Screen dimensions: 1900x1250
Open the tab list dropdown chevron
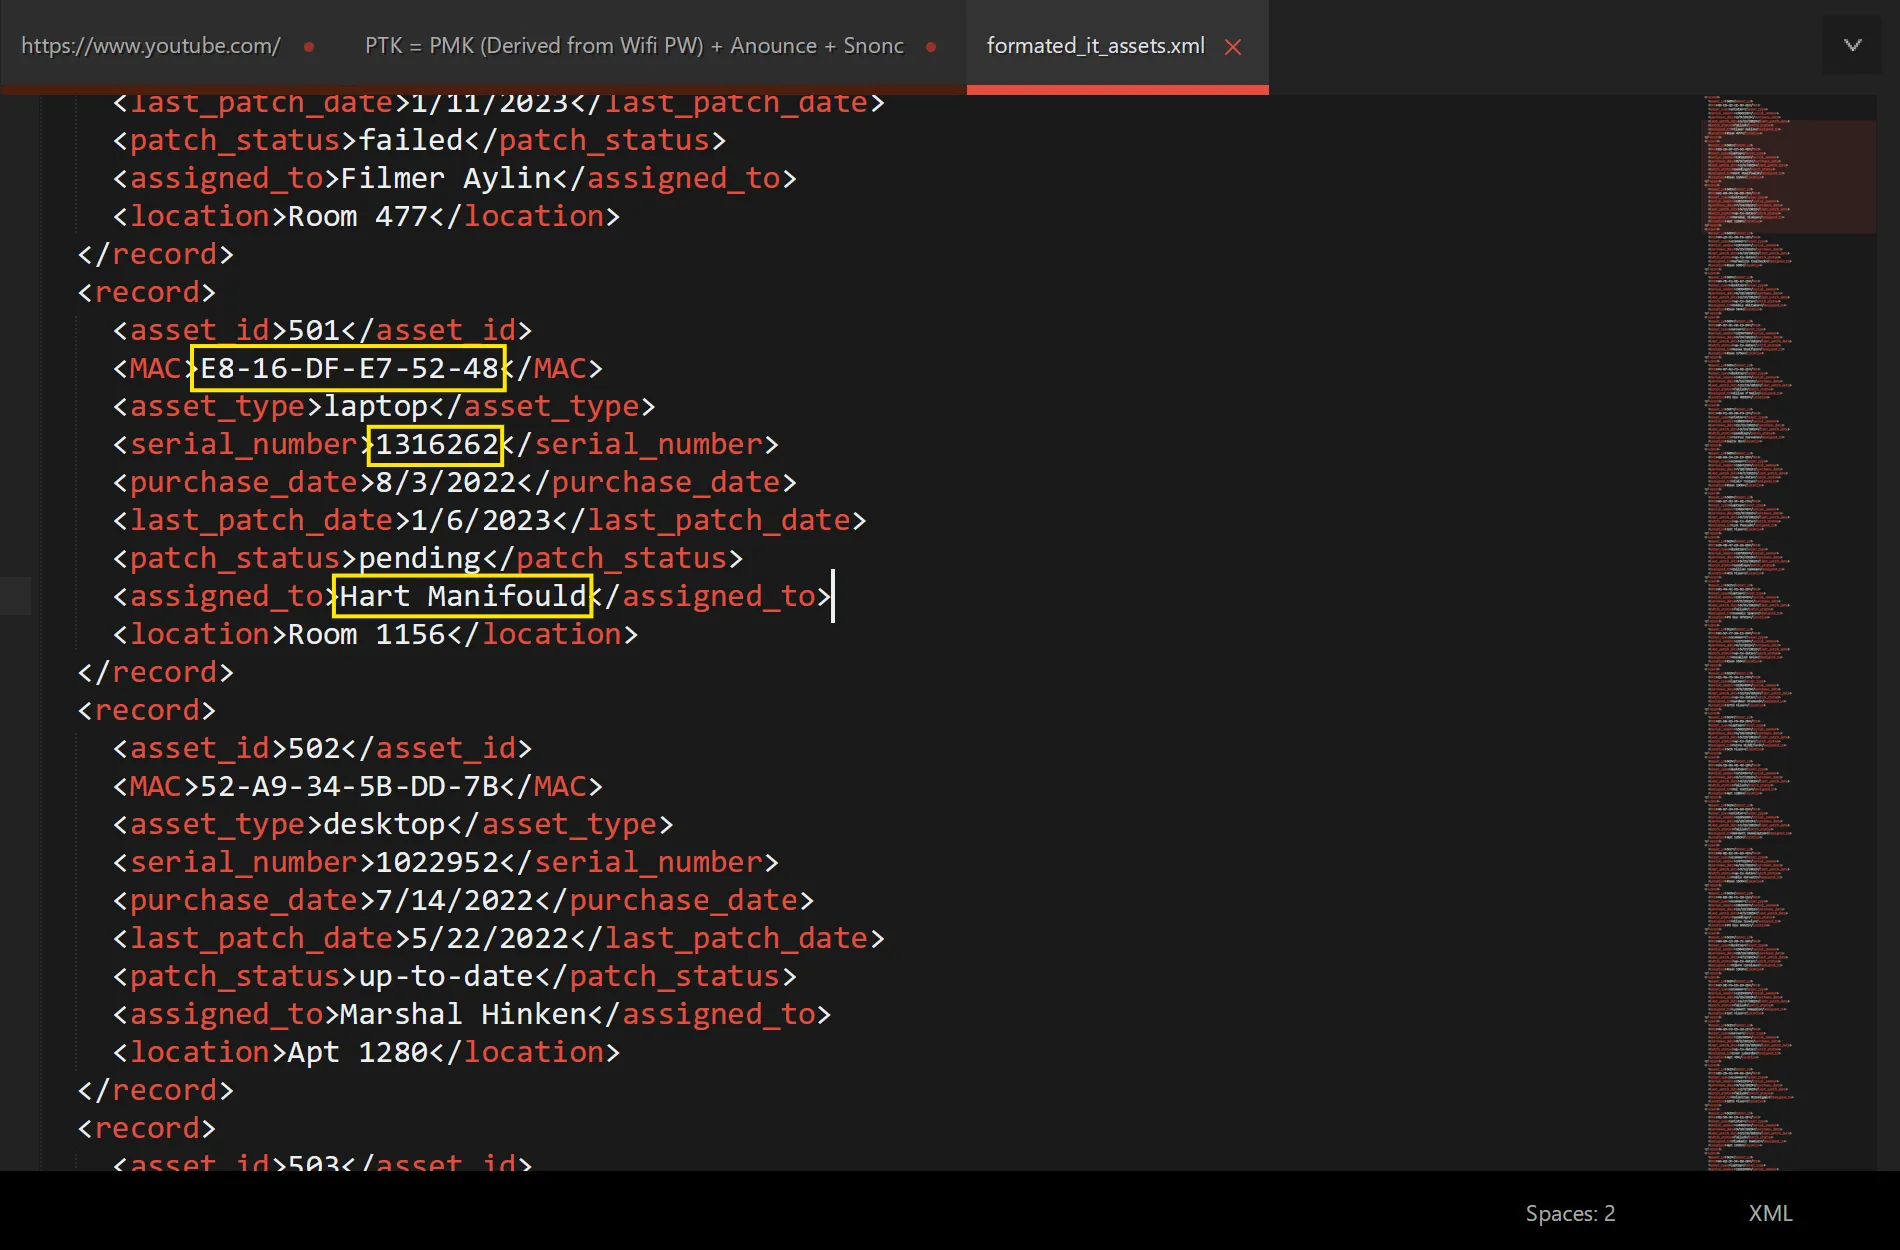pyautogui.click(x=1852, y=45)
